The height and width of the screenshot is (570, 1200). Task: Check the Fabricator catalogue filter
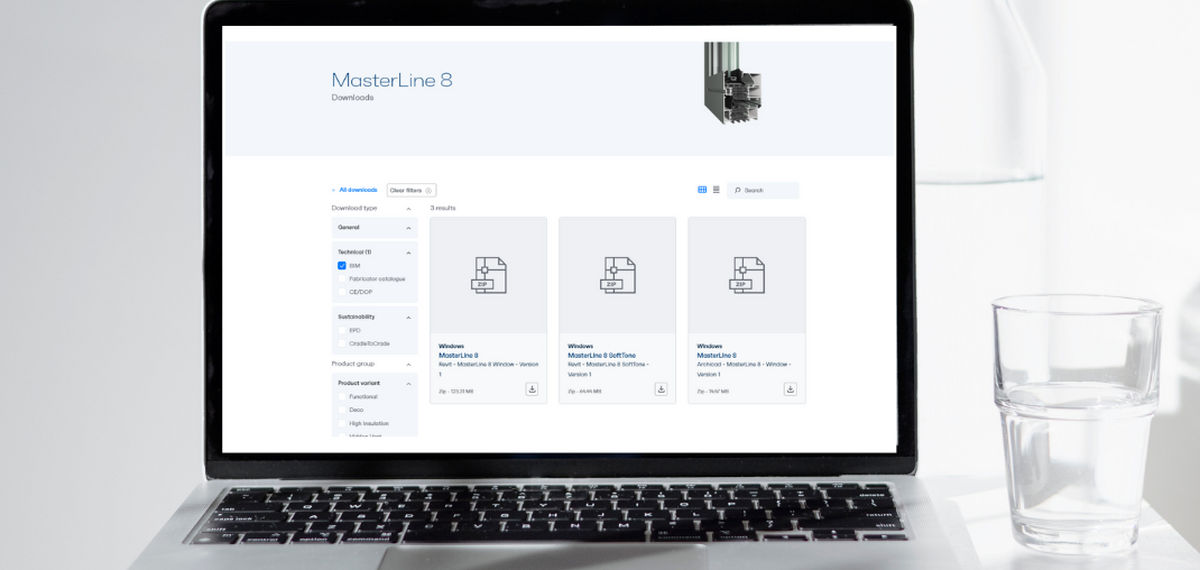[x=342, y=279]
